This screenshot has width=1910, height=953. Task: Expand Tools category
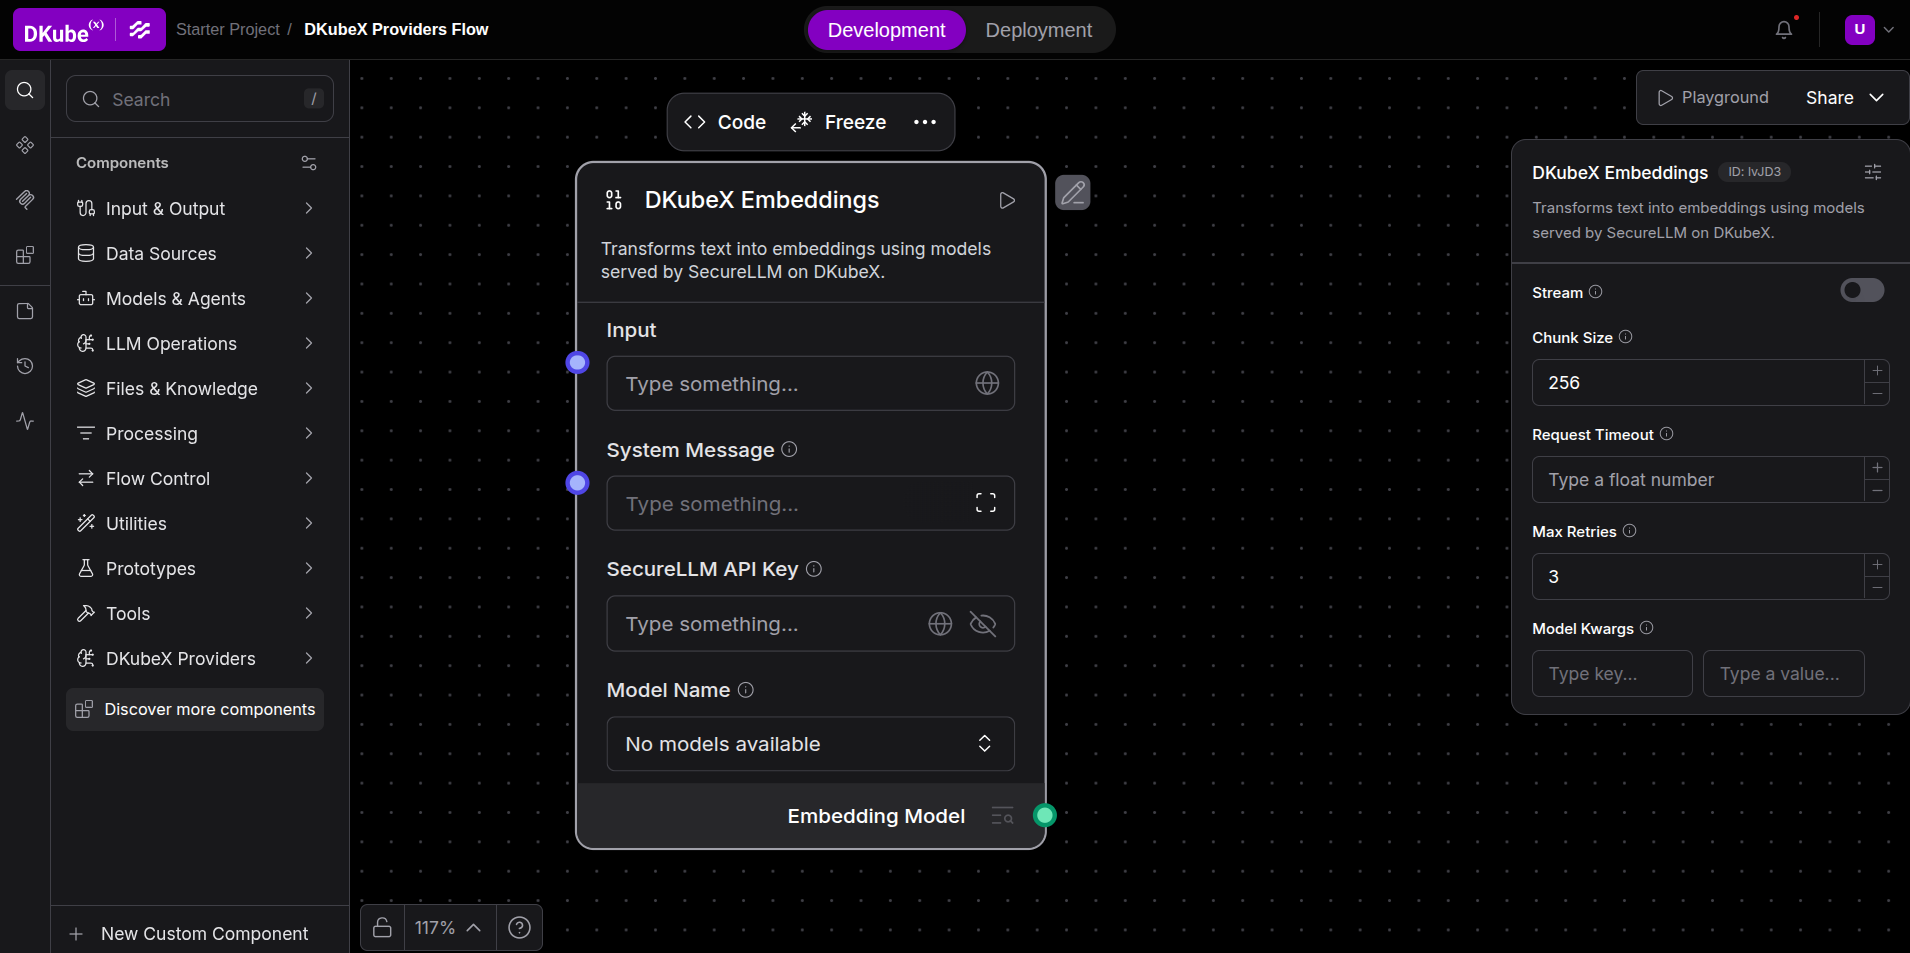196,613
